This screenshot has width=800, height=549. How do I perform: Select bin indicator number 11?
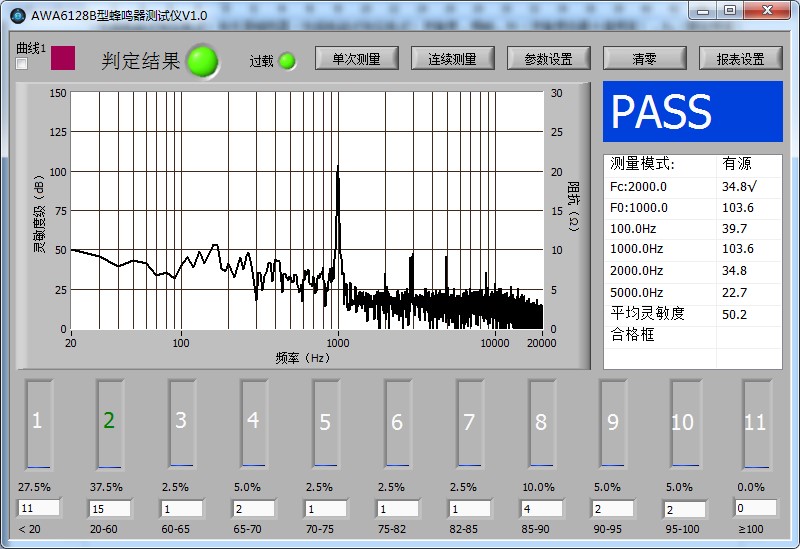coord(755,423)
